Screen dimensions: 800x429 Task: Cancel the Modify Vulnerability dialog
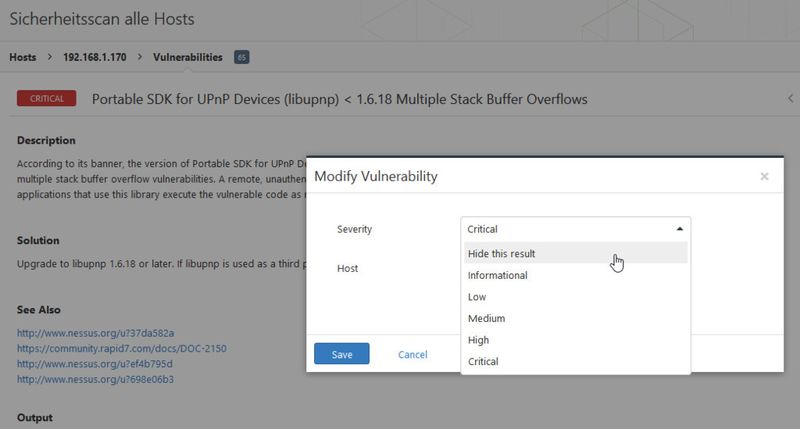[x=412, y=355]
